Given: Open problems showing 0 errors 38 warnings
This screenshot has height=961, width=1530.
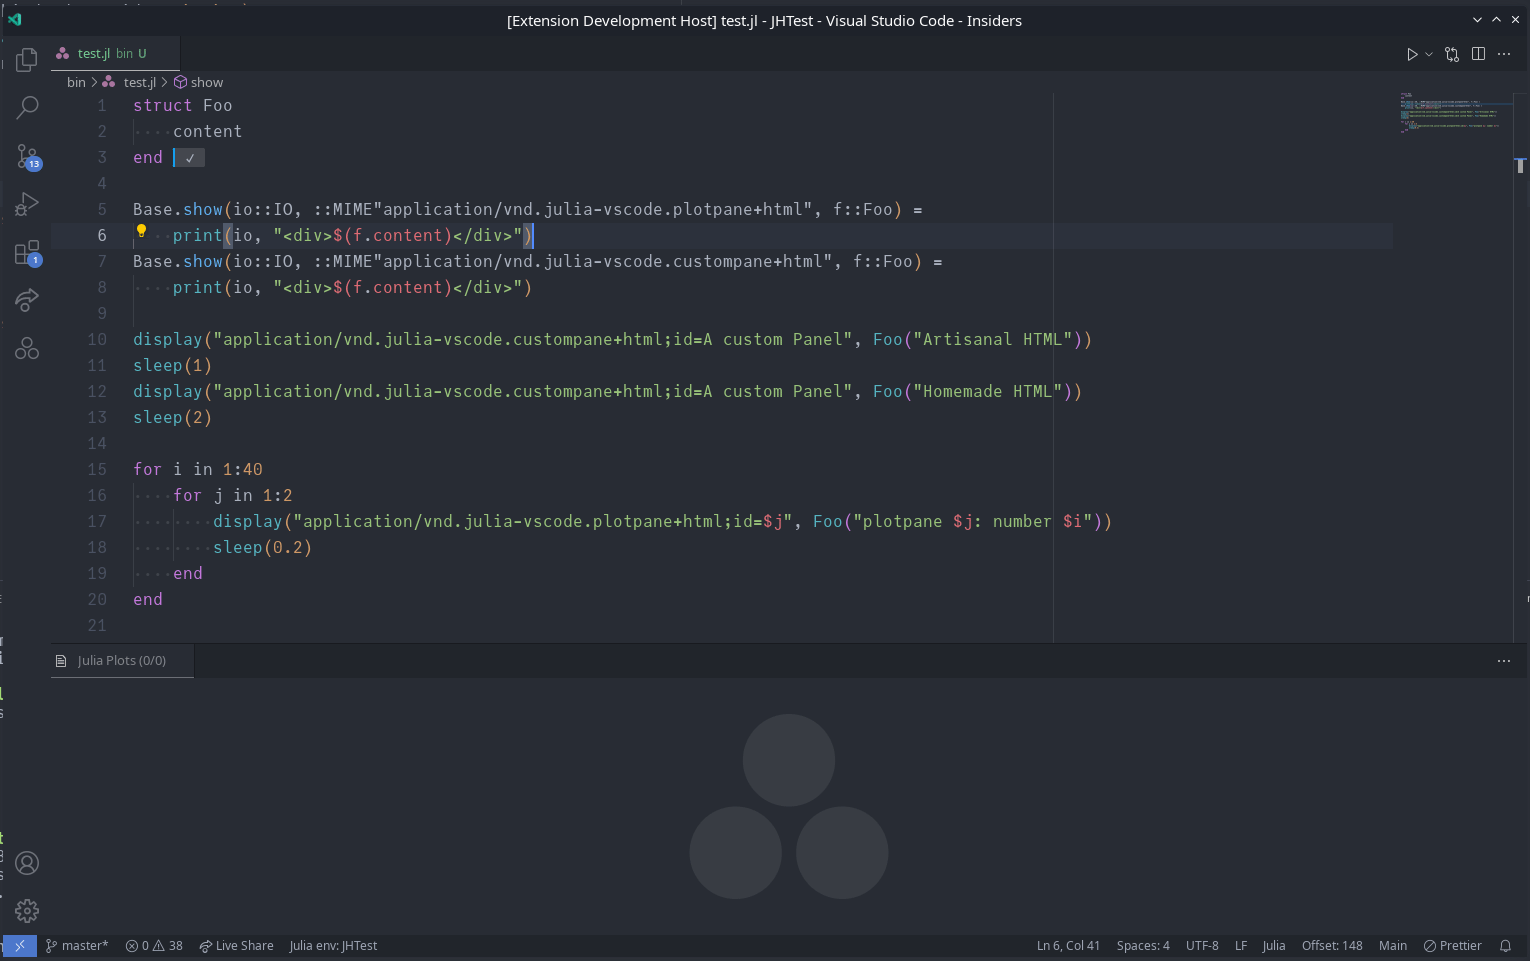Looking at the screenshot, I should pos(154,946).
